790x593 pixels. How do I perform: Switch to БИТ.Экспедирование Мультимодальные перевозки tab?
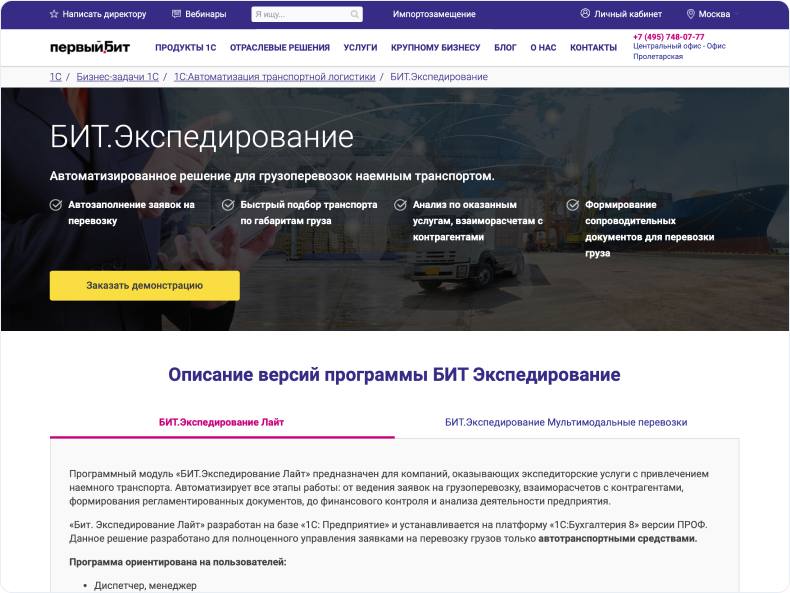[x=566, y=422]
